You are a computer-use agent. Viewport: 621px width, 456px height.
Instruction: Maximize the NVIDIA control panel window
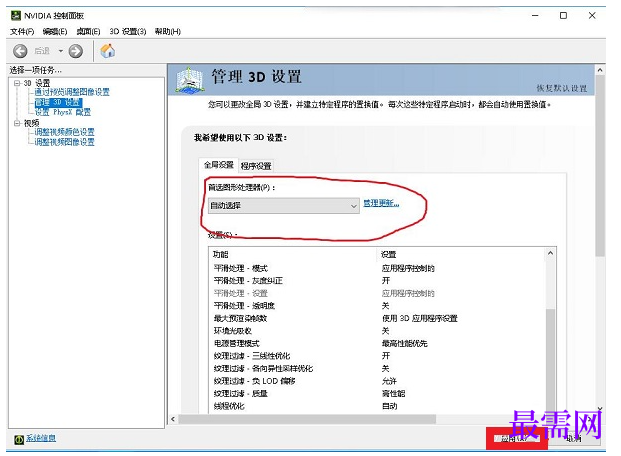click(x=563, y=15)
